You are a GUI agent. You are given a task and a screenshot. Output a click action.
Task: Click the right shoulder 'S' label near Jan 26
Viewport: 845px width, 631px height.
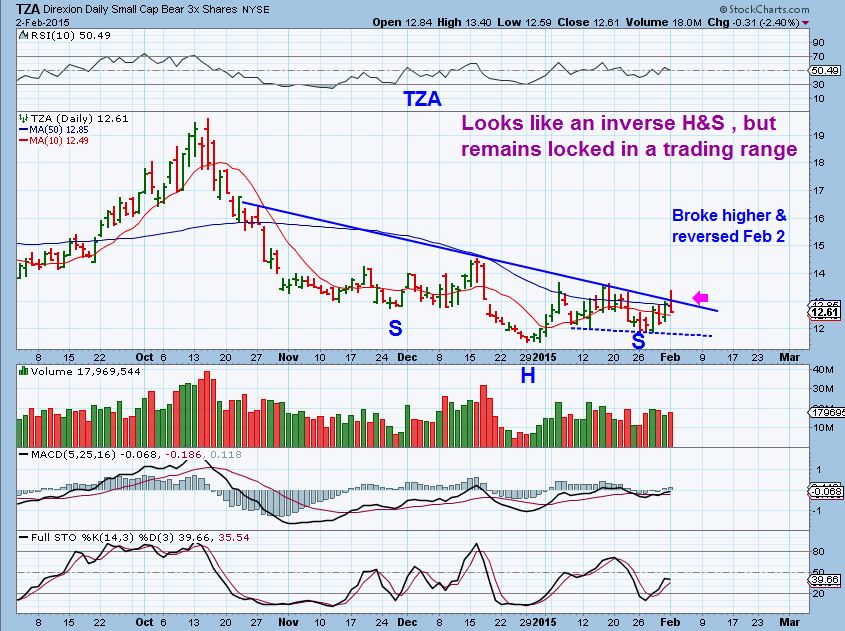[638, 341]
